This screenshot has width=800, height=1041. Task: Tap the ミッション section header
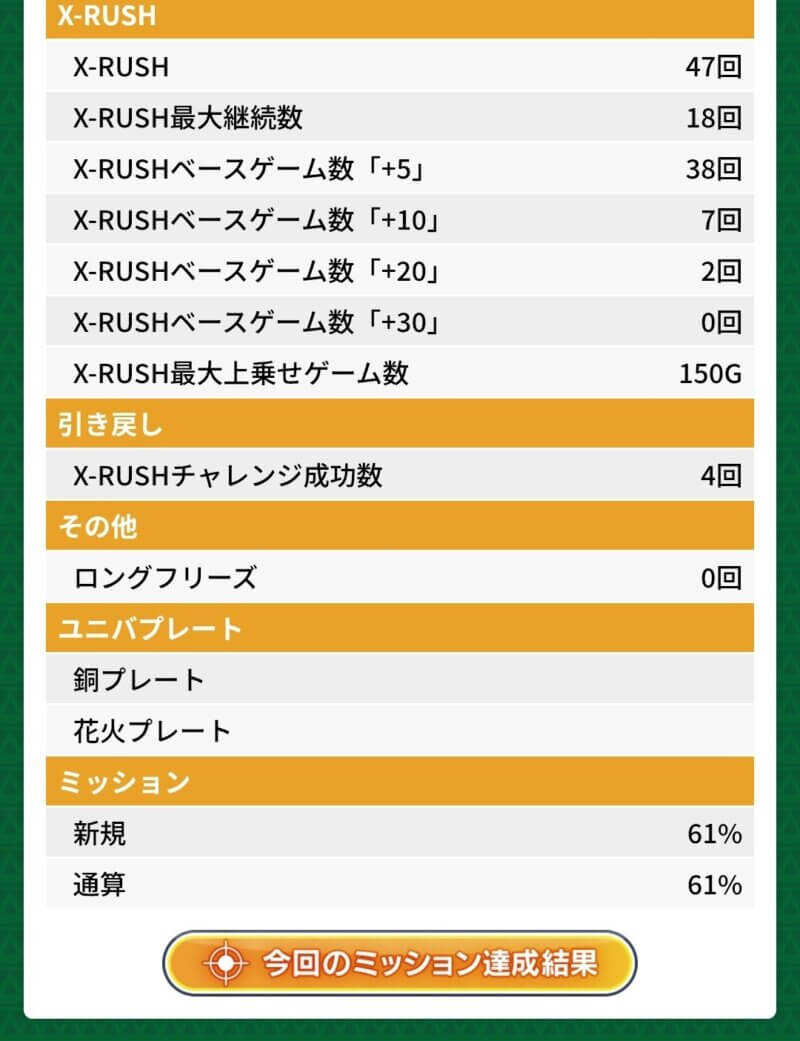tap(400, 782)
